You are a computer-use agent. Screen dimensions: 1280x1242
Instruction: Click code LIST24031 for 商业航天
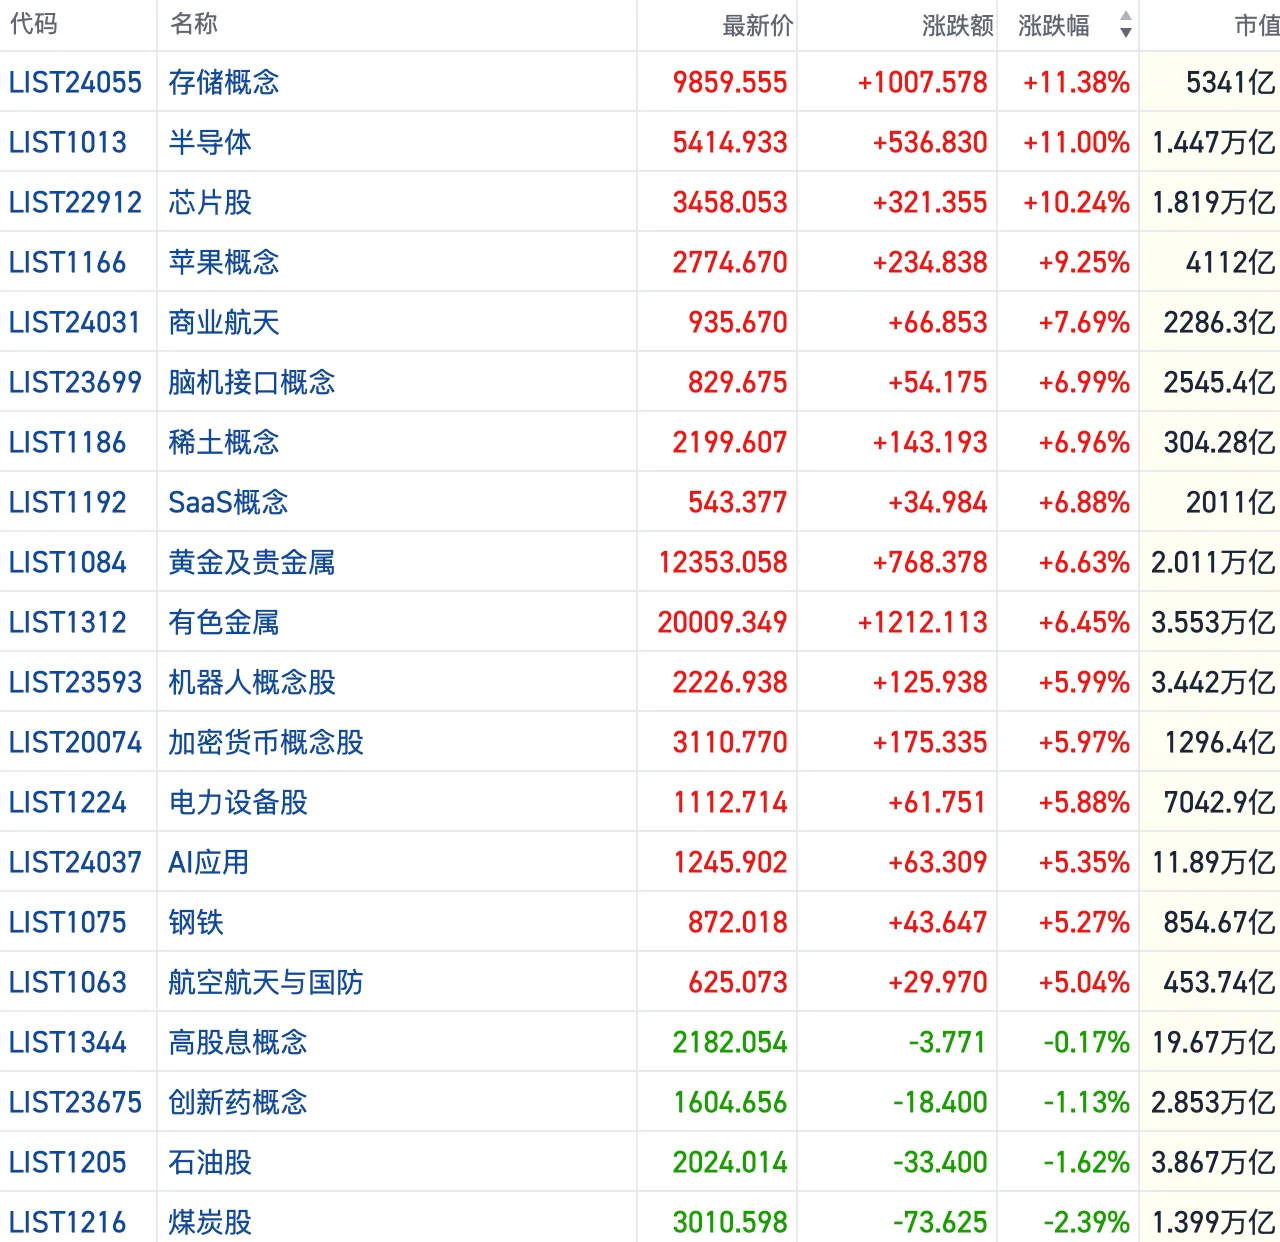pos(75,322)
